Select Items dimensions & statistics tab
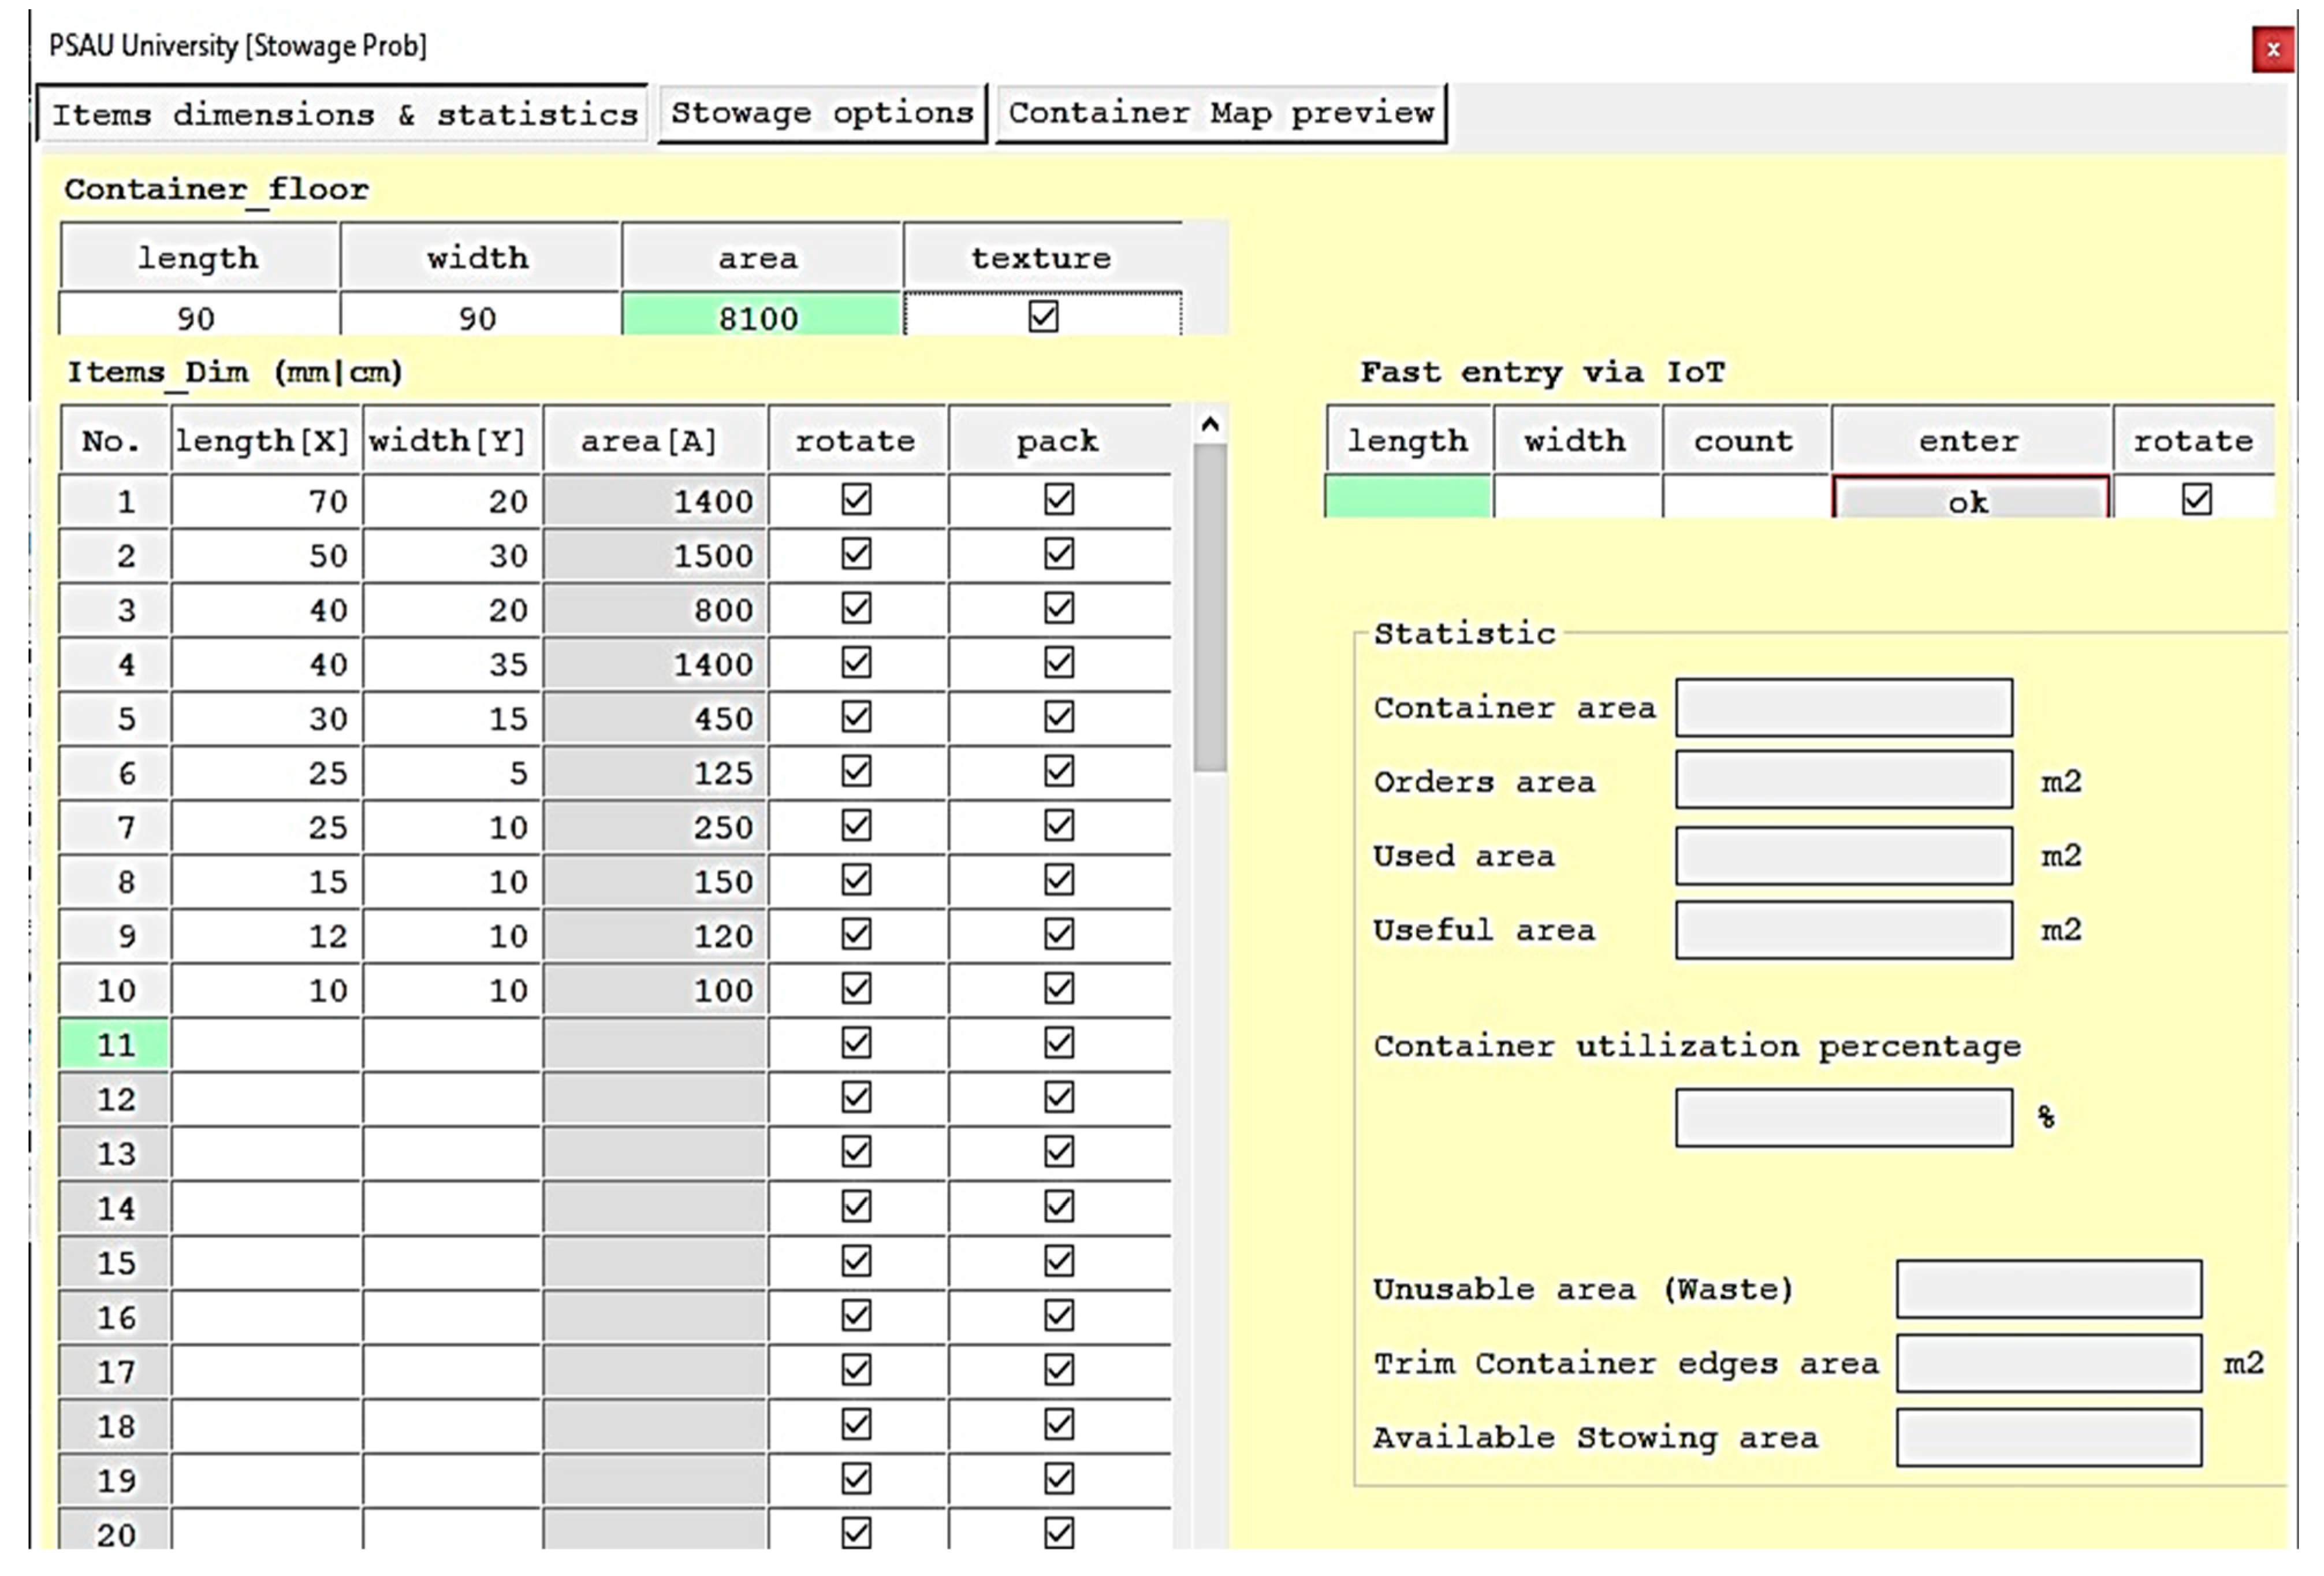Screen dimensions: 2324x1576 point(344,115)
